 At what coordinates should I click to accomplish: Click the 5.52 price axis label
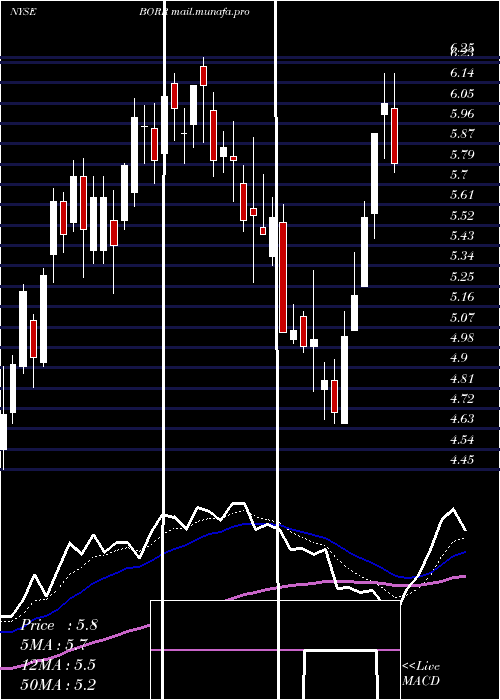462,216
